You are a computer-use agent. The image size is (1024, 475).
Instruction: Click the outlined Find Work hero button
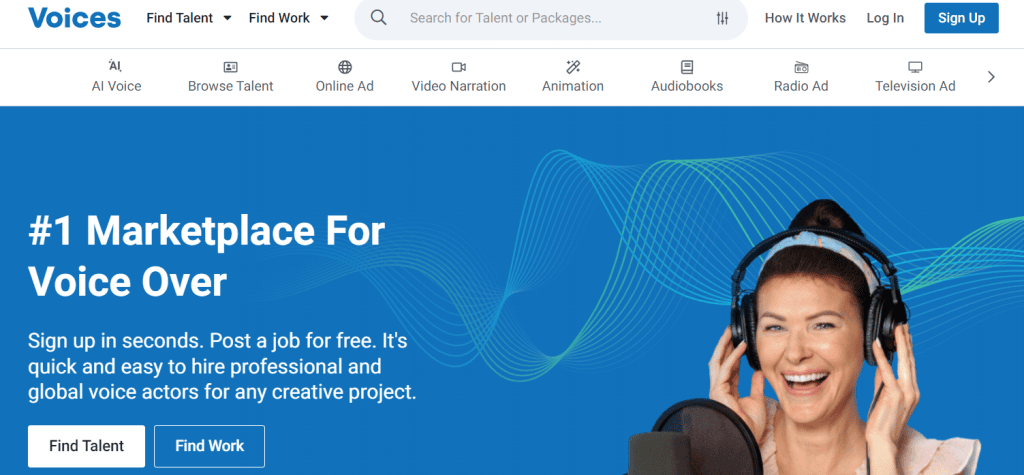click(210, 446)
